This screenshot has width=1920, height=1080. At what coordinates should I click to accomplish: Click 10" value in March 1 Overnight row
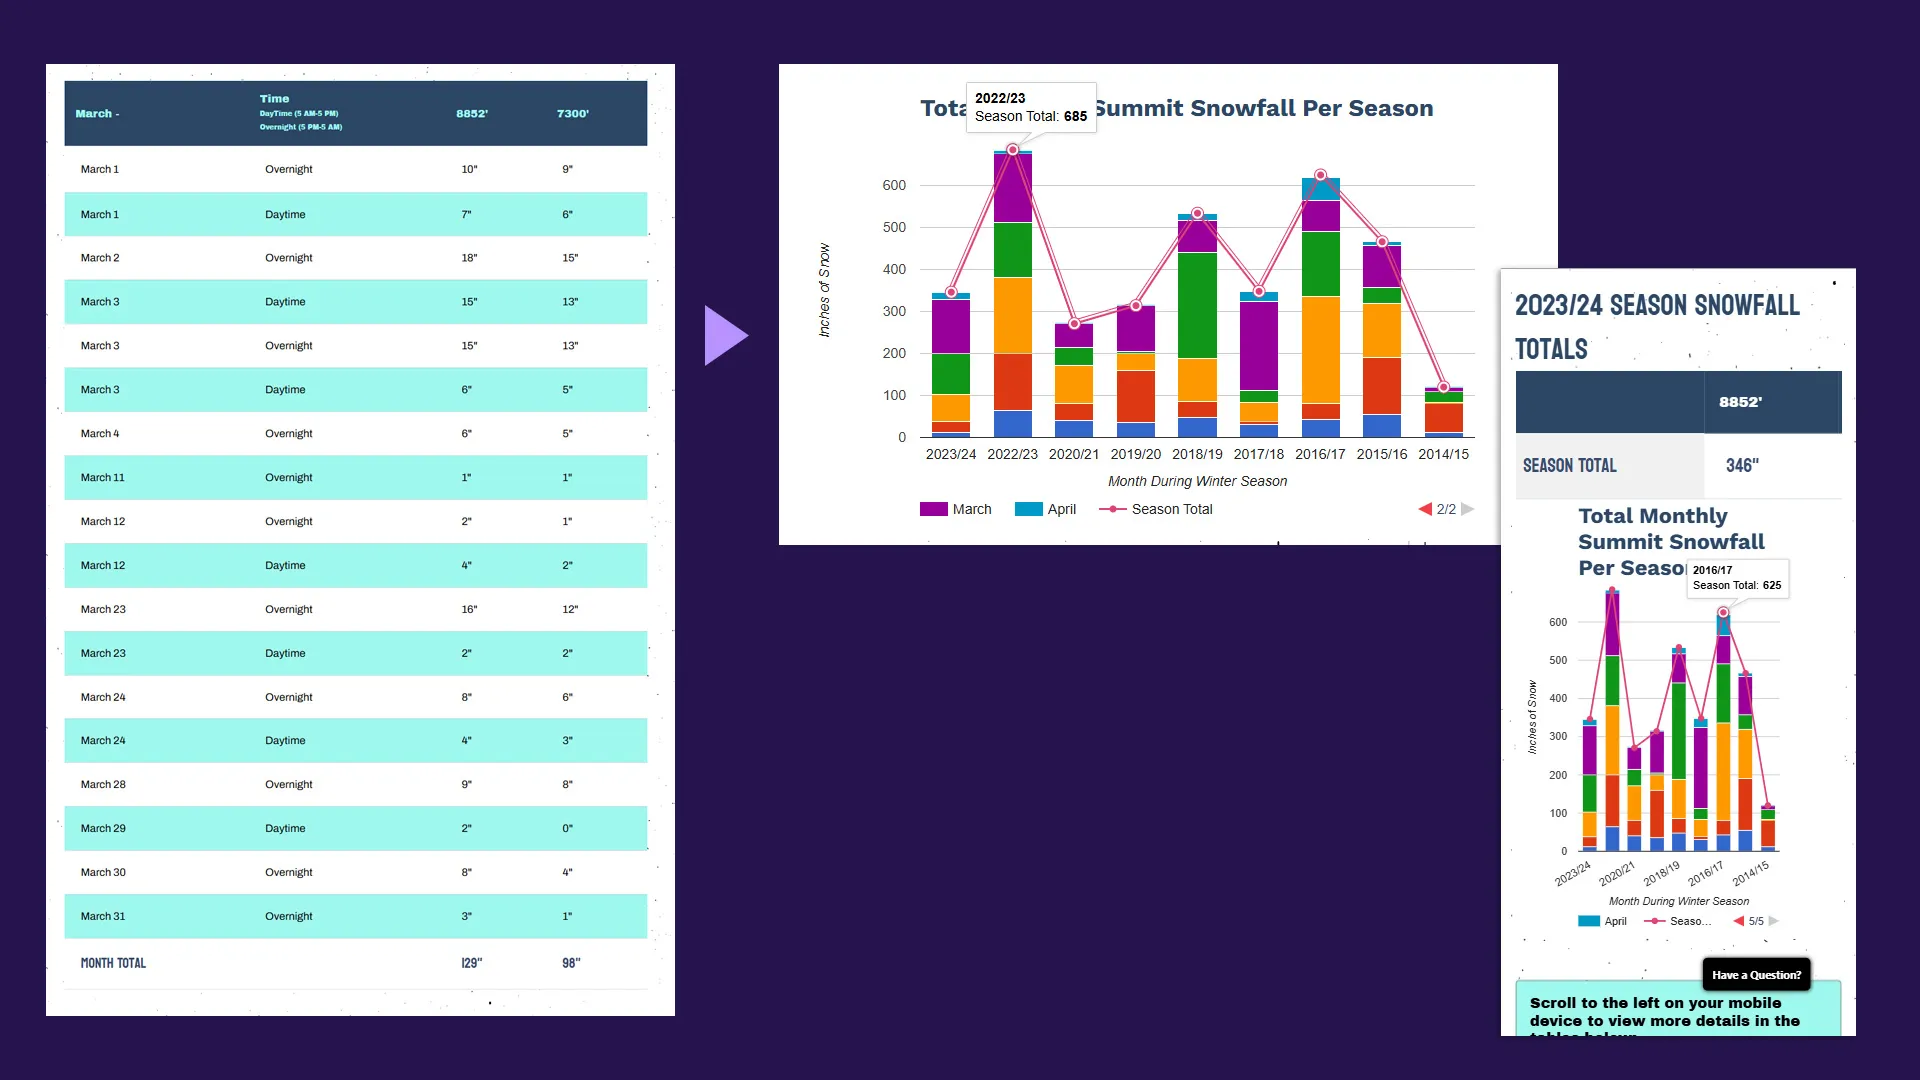[469, 170]
